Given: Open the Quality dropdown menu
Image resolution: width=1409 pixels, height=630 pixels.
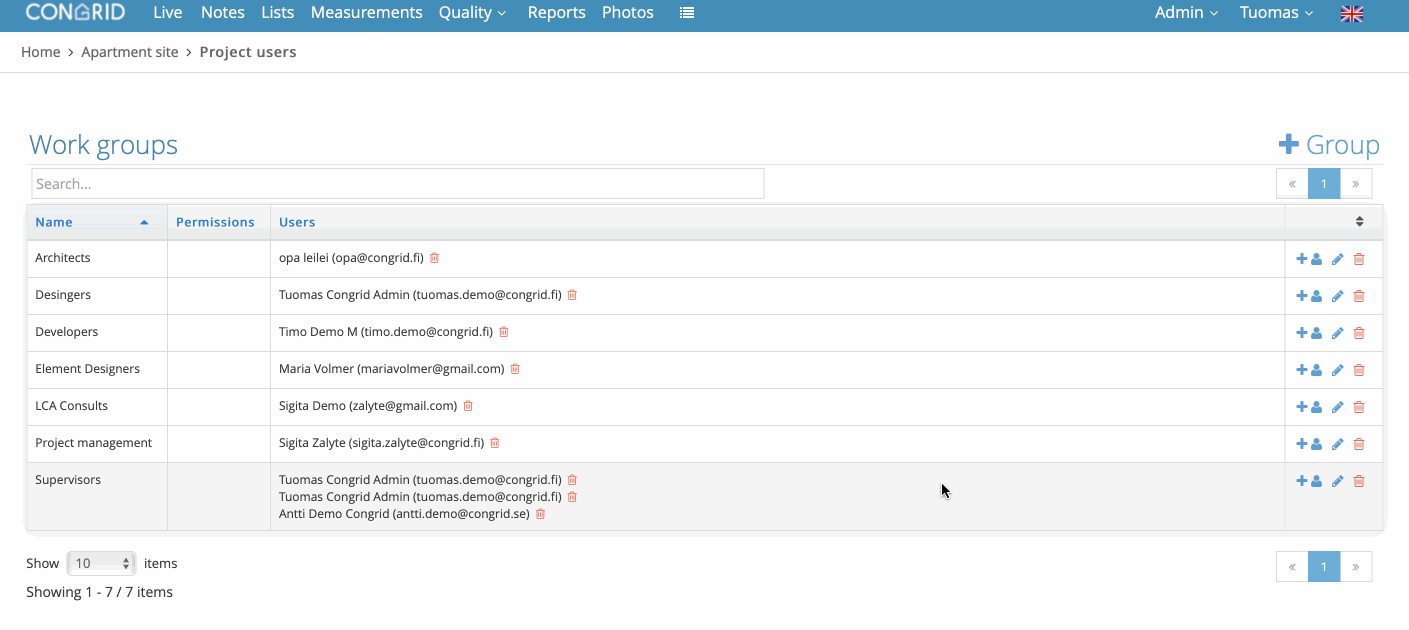Looking at the screenshot, I should point(472,13).
